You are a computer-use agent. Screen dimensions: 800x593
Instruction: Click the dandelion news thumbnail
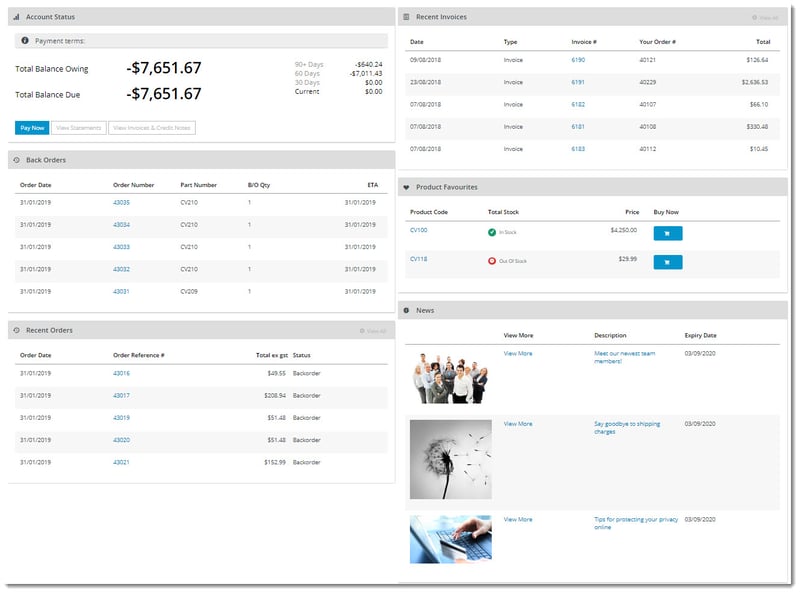tap(451, 459)
